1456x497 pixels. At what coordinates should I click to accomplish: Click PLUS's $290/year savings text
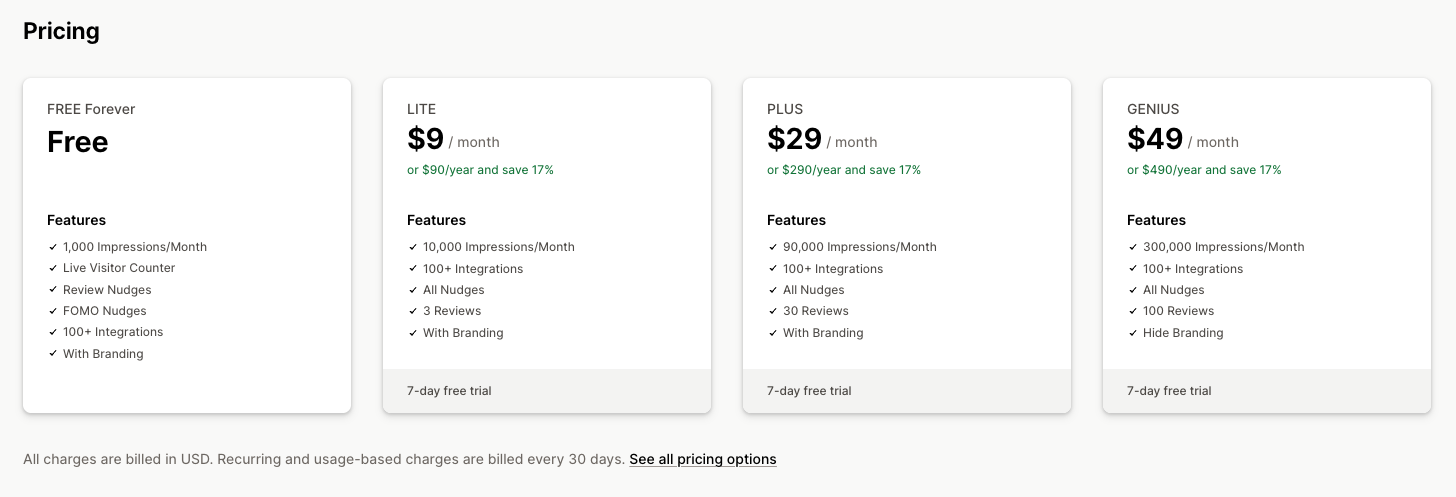844,170
